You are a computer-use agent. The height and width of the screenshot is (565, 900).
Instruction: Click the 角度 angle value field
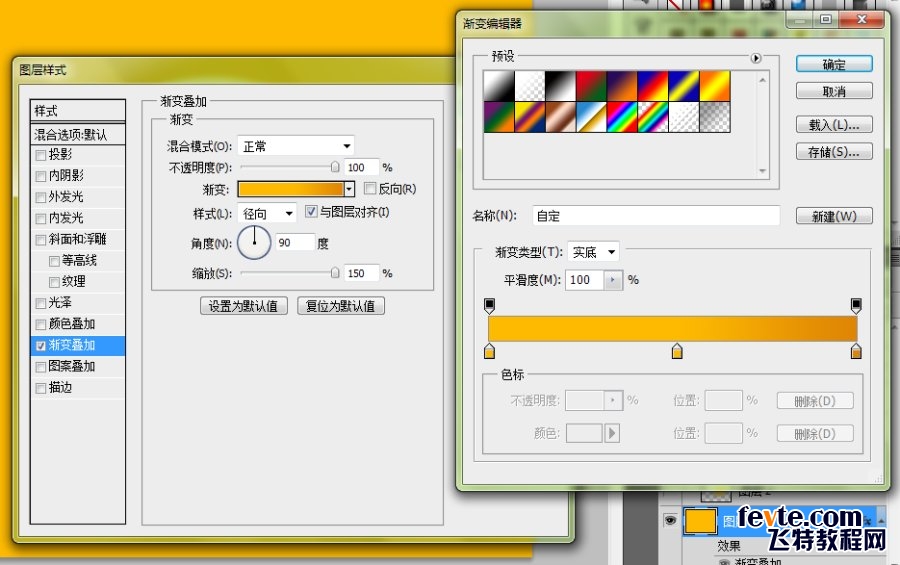(295, 243)
